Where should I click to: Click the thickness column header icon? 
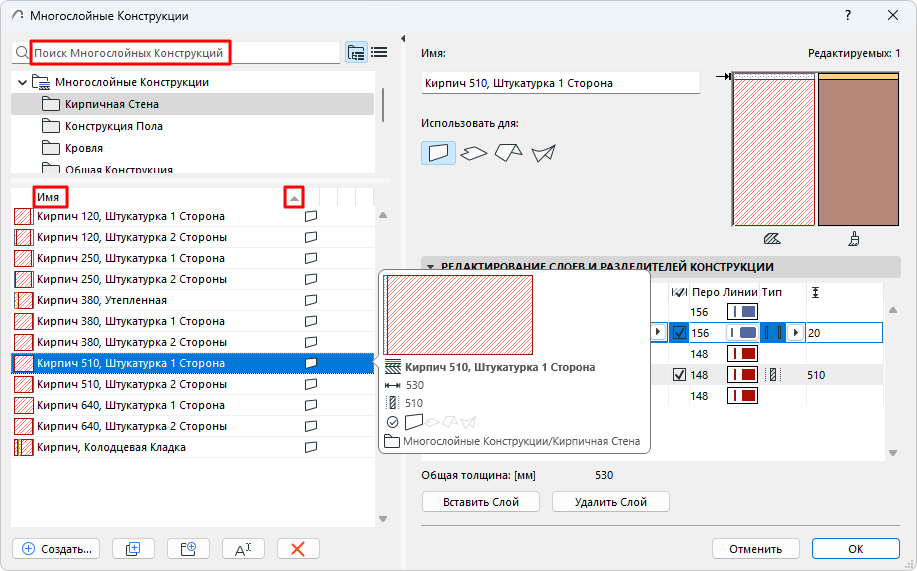[815, 293]
